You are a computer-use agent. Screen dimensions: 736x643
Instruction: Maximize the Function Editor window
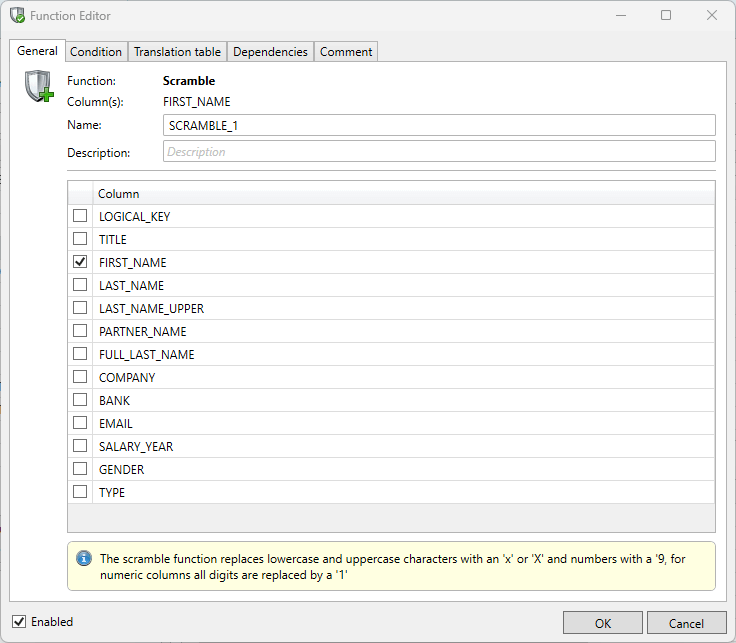coord(666,15)
